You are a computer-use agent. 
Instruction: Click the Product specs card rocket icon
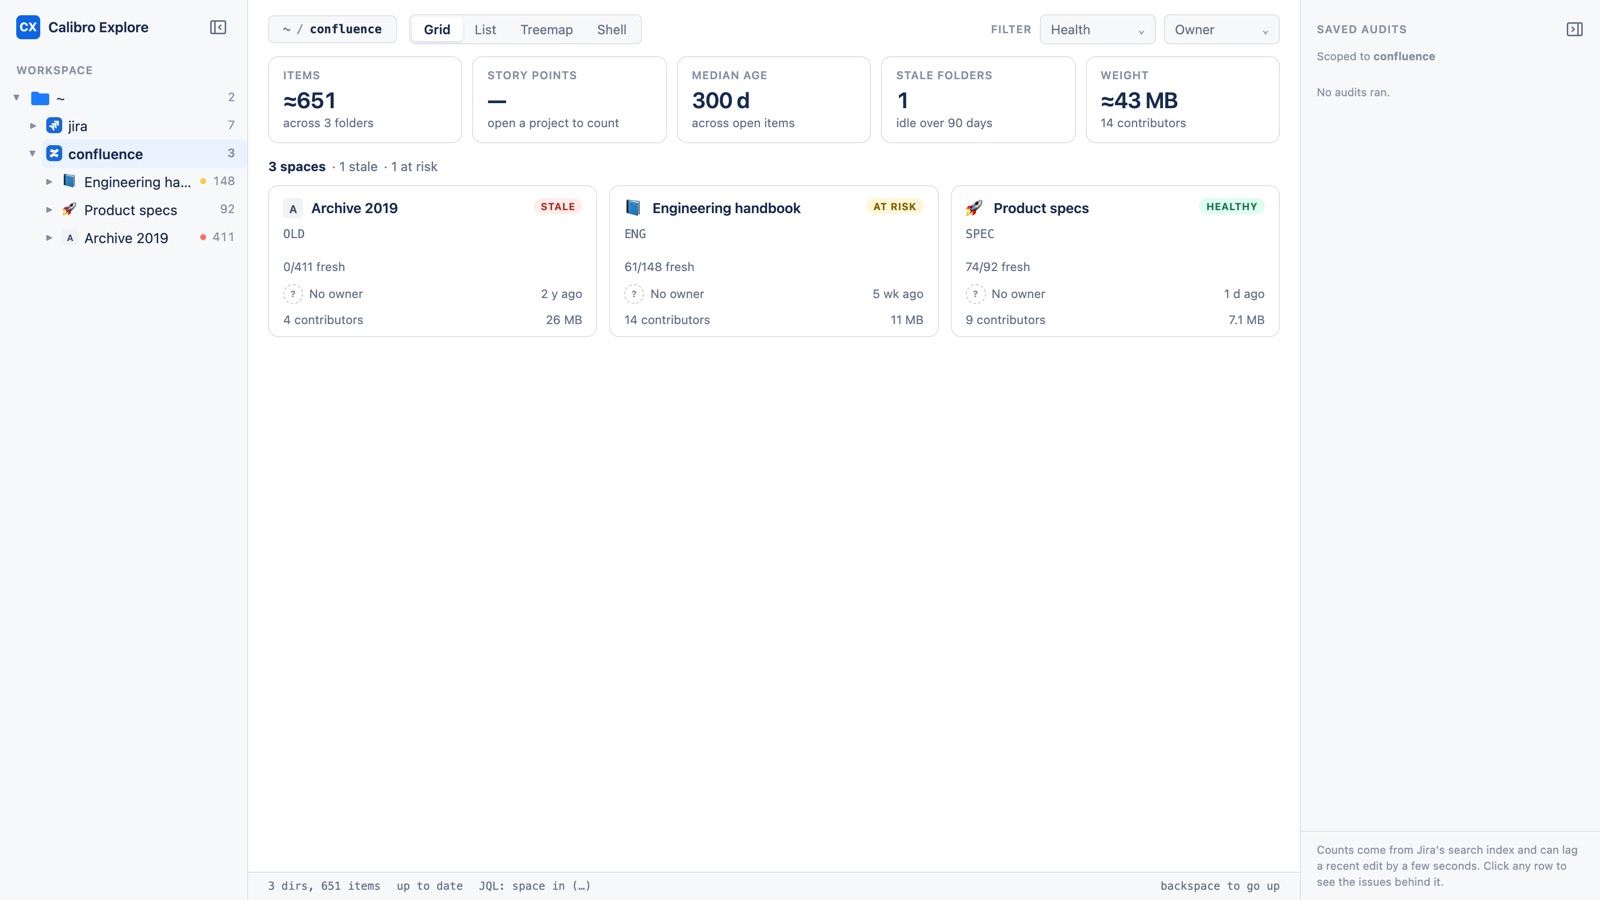[974, 207]
